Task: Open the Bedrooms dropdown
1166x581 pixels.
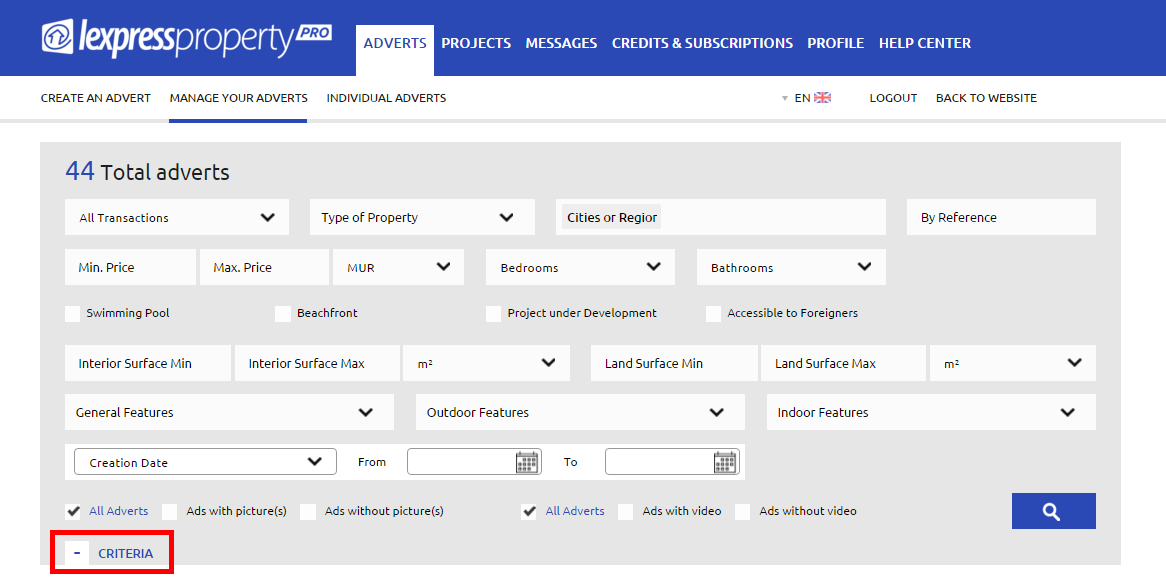Action: [580, 267]
